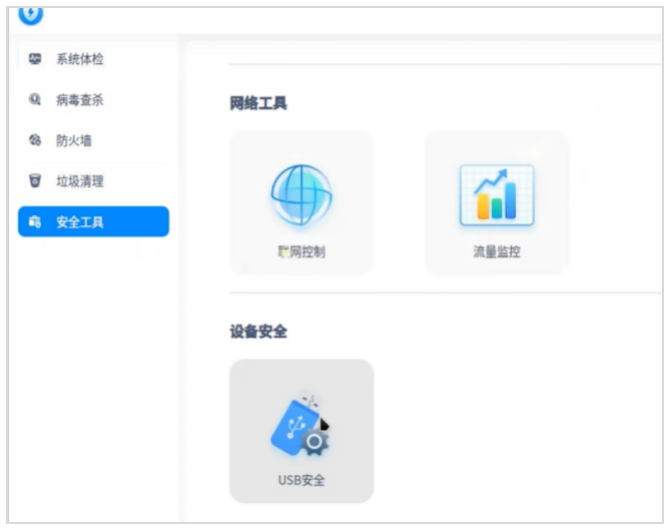Open the 流量监控 bar chart icon
Viewport: 668px width, 530px height.
497,195
